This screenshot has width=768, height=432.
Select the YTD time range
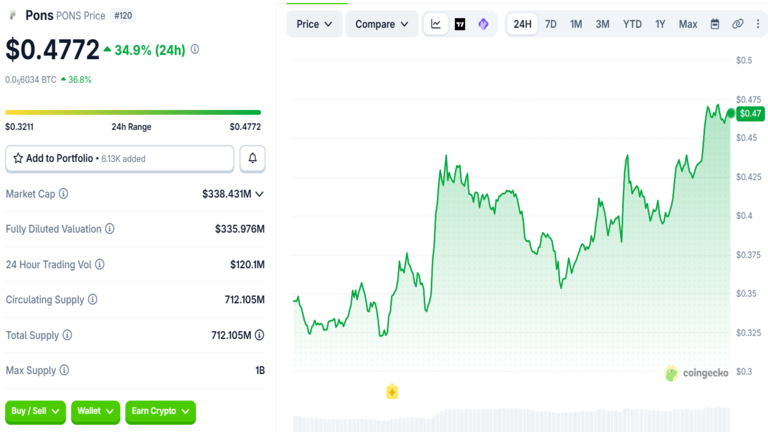[632, 24]
